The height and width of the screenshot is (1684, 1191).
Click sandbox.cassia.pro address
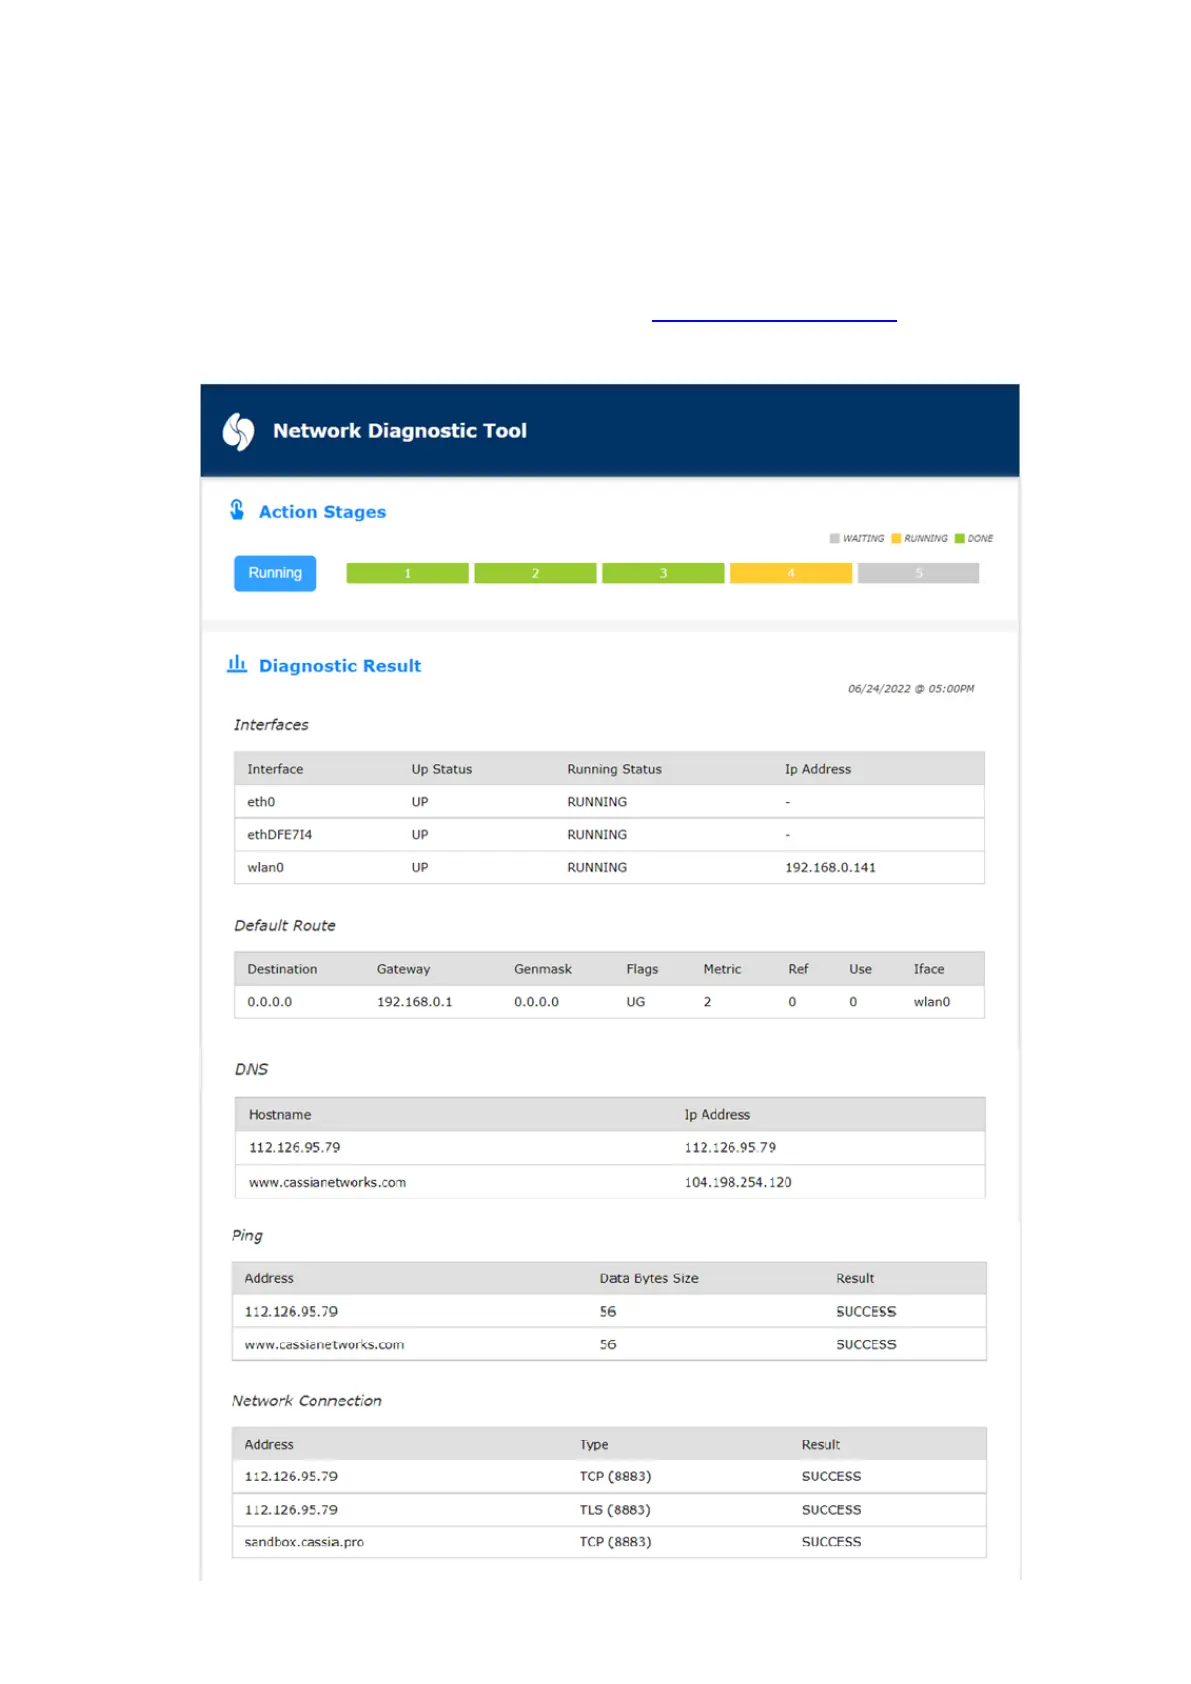click(304, 1542)
